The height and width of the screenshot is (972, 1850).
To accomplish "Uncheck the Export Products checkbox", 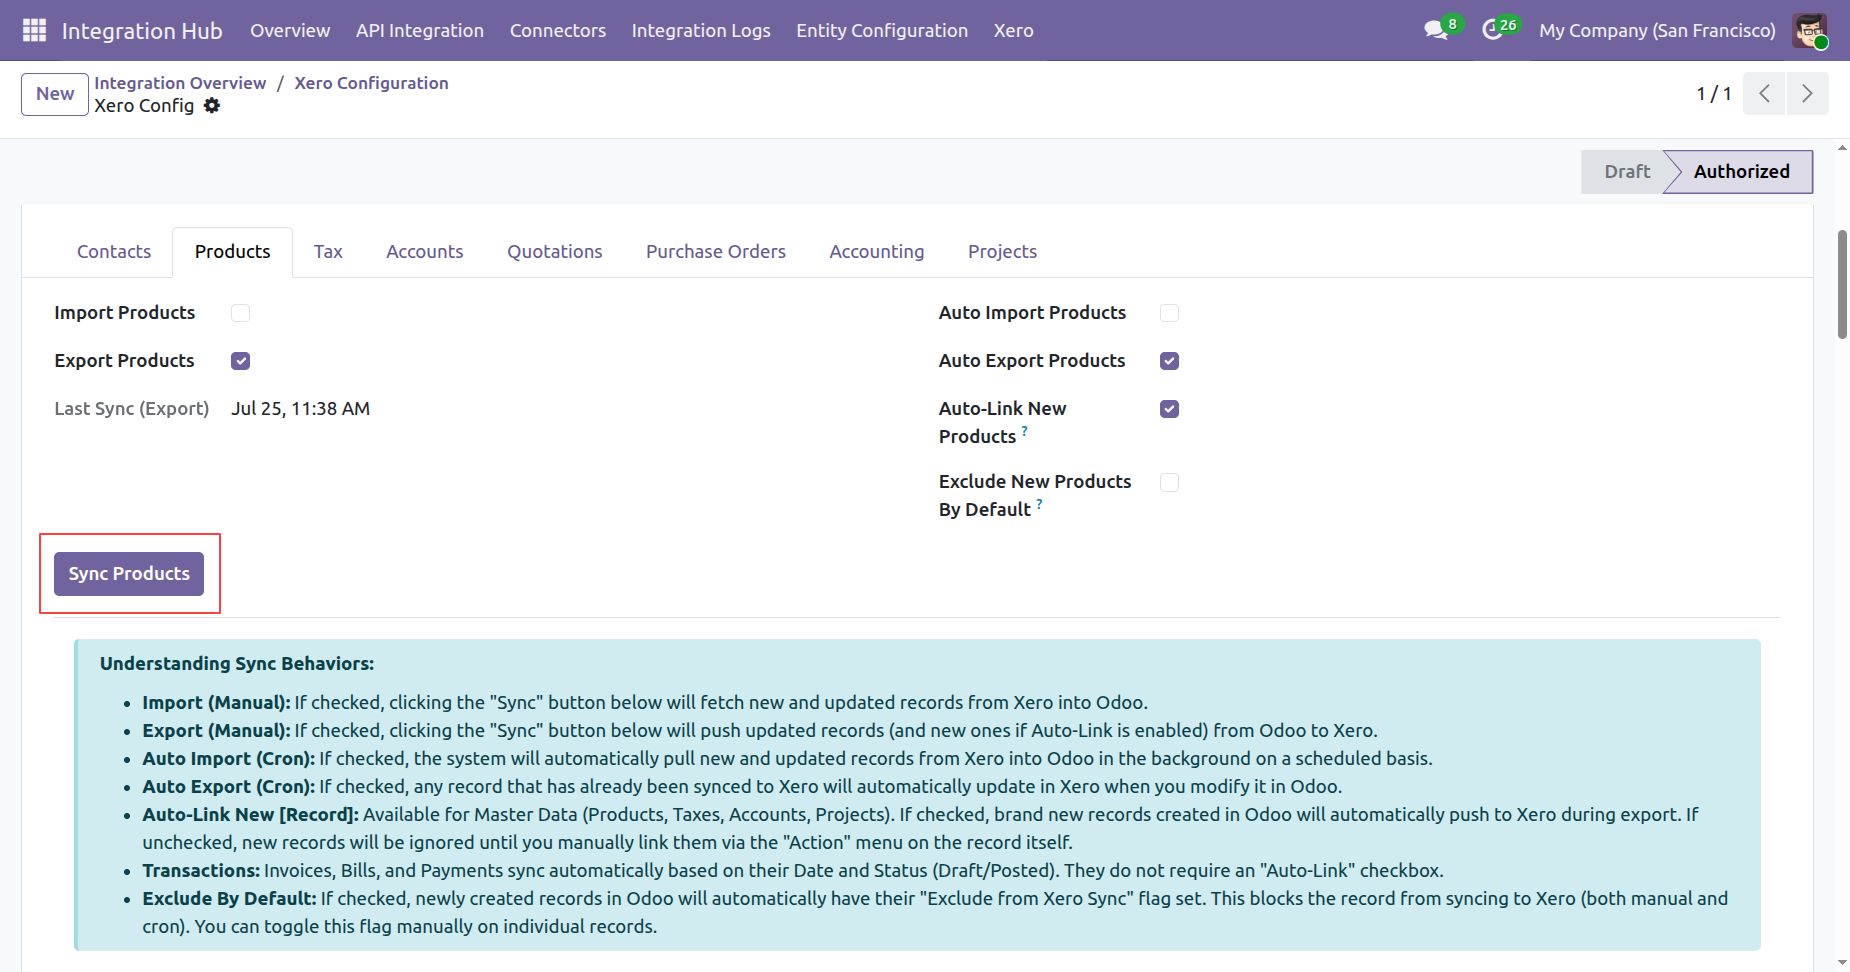I will (x=241, y=361).
